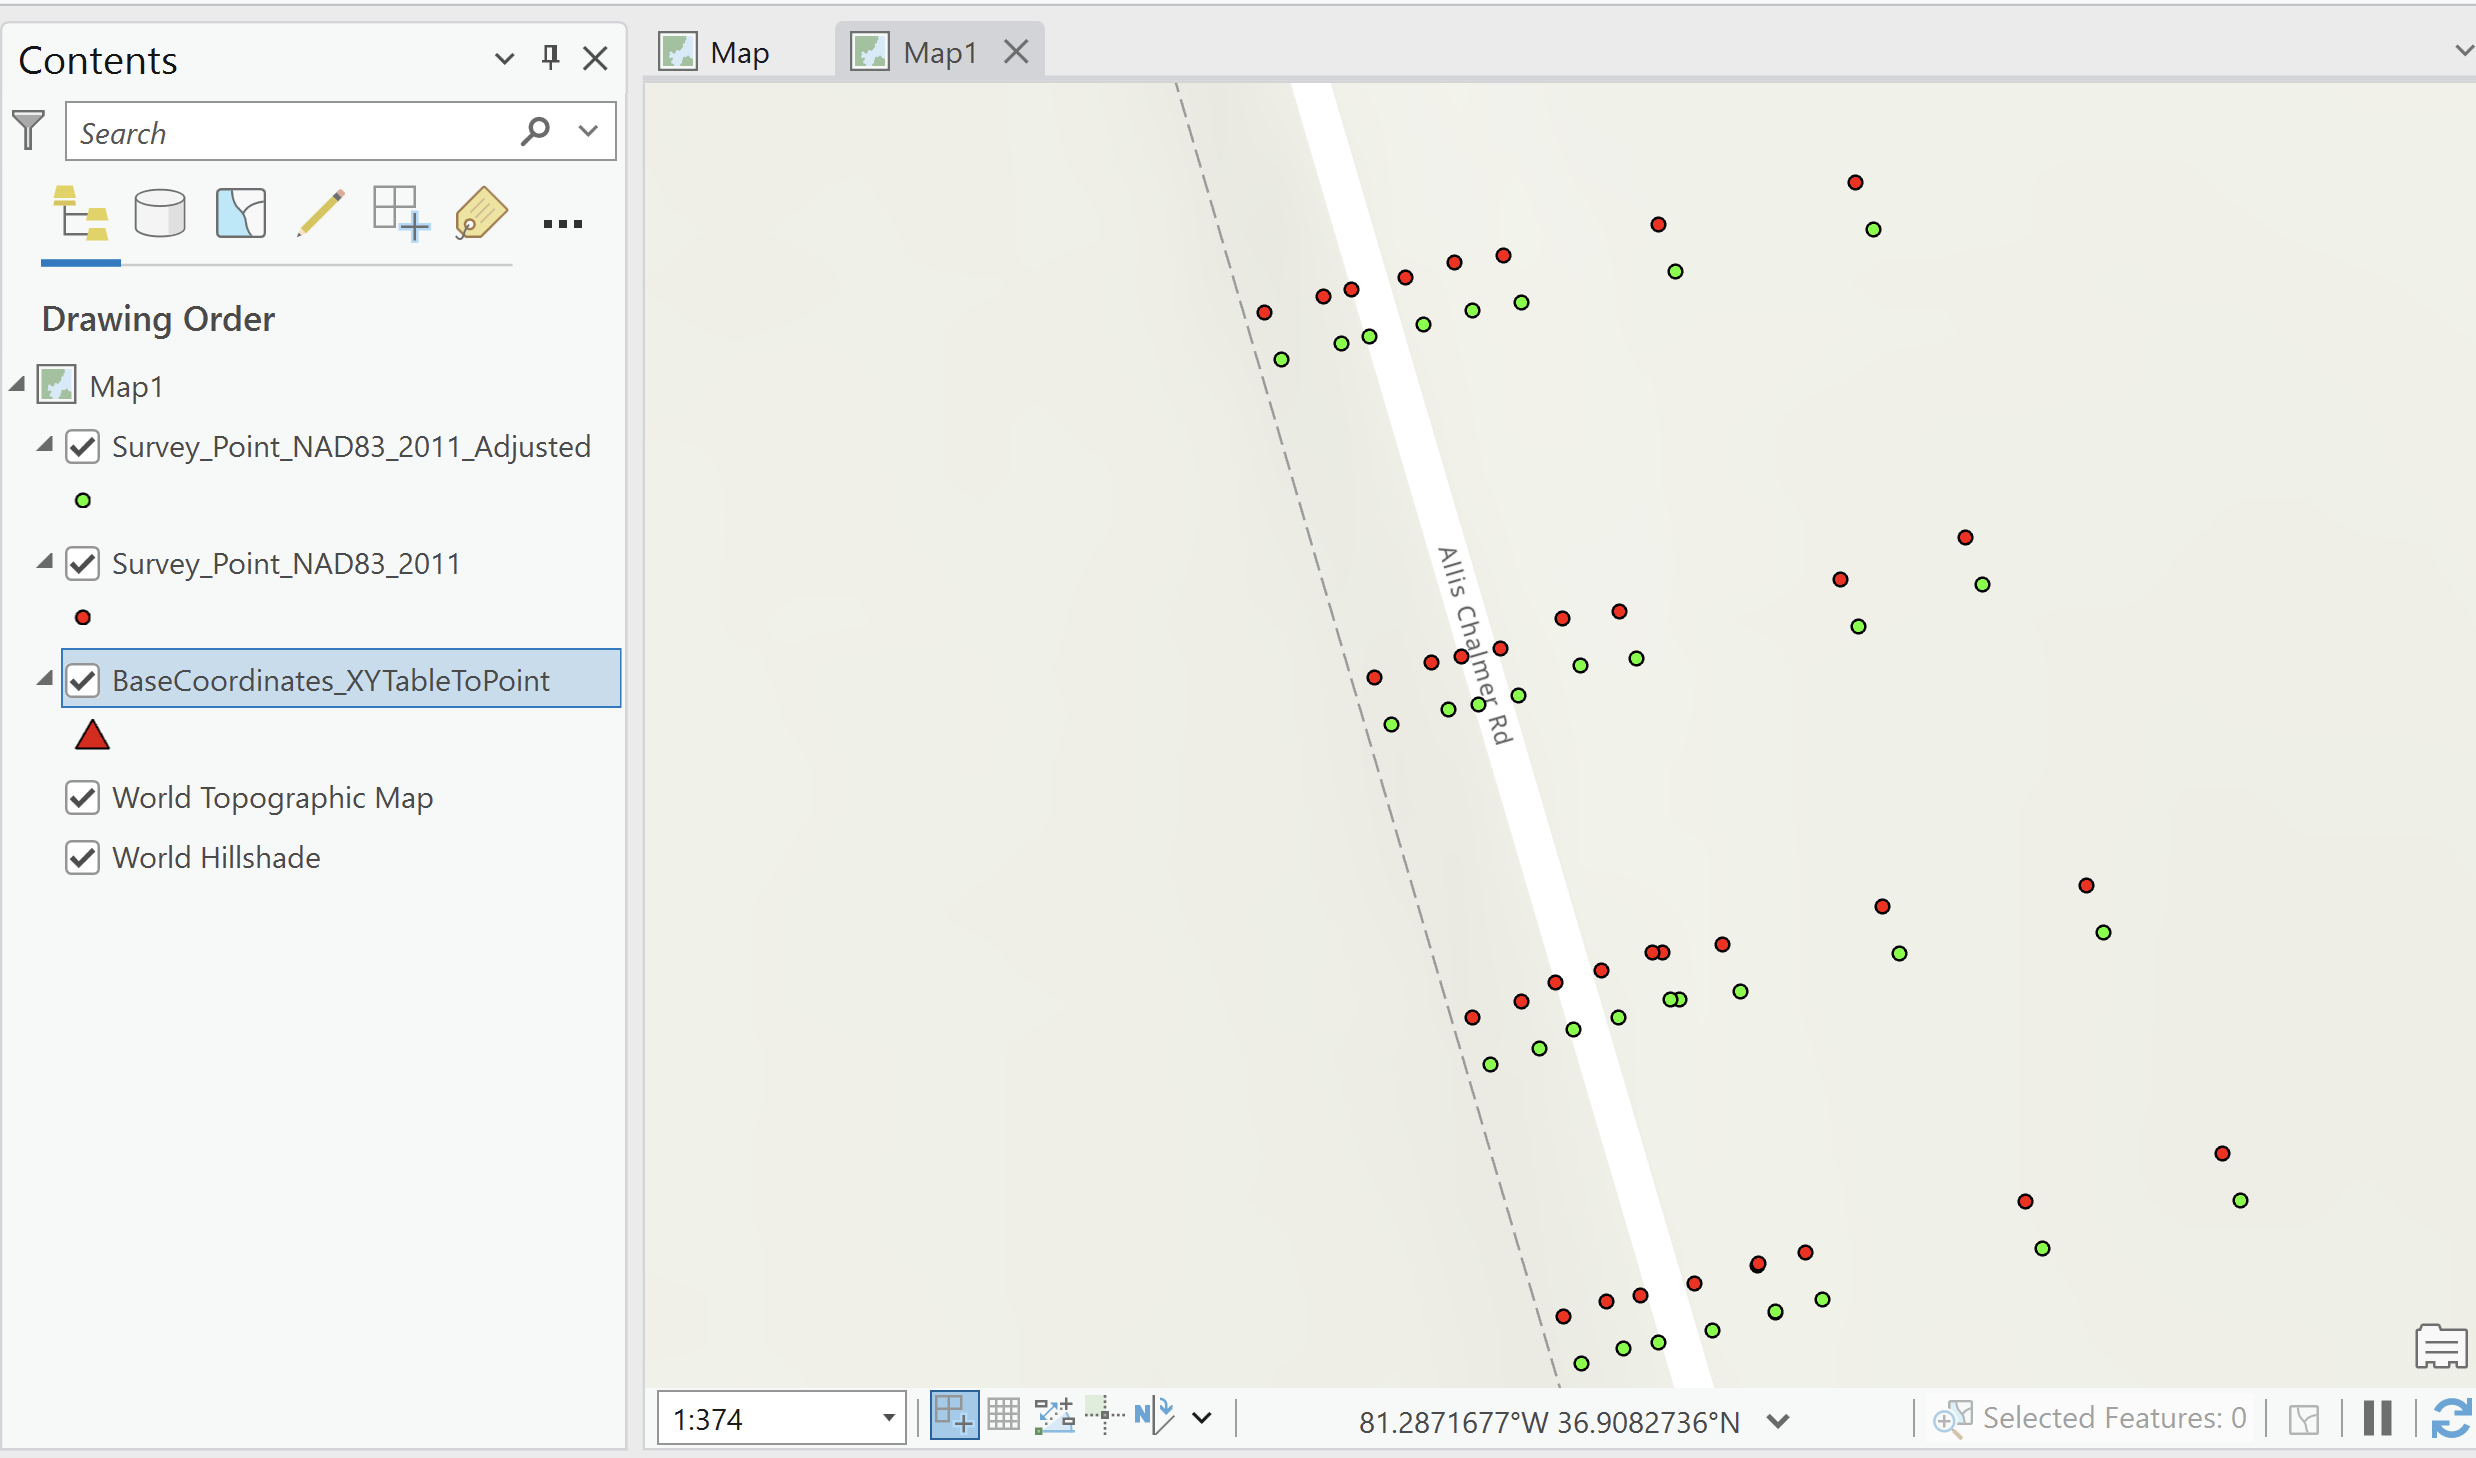Select List By Selection icon
Image resolution: width=2476 pixels, height=1458 pixels.
click(x=241, y=214)
